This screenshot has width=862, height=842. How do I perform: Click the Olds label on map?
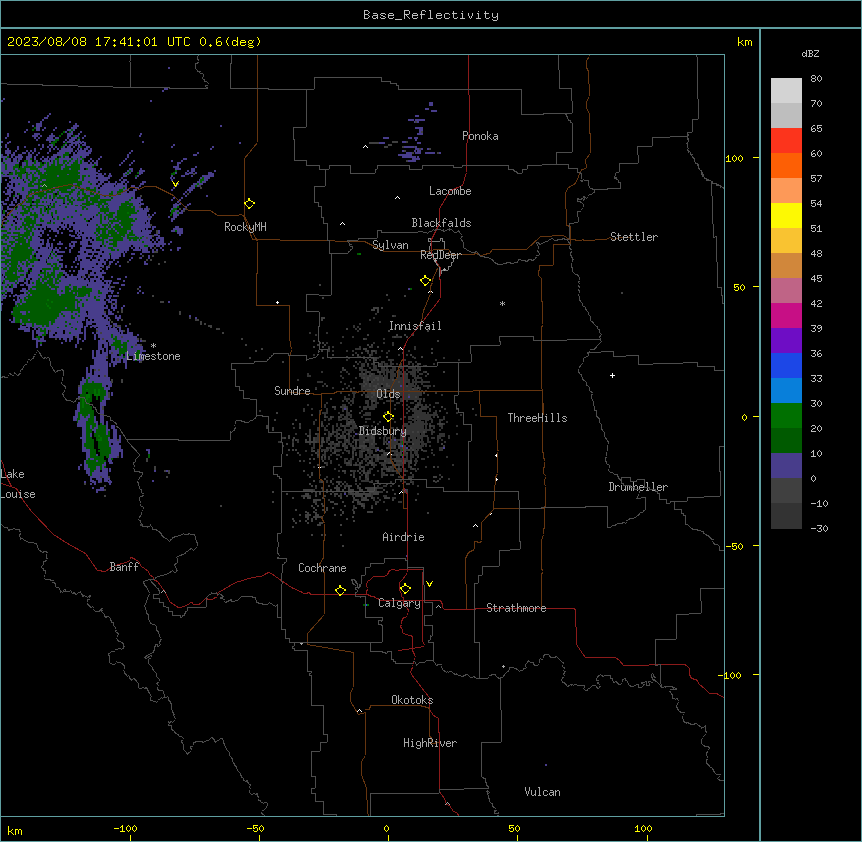pyautogui.click(x=388, y=394)
